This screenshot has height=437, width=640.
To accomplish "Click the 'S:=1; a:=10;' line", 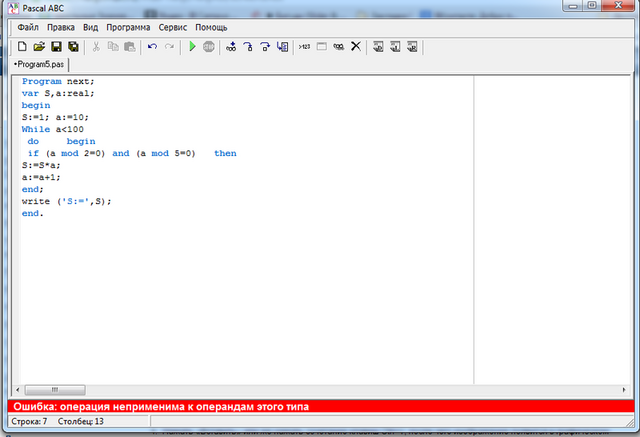I will tap(55, 117).
